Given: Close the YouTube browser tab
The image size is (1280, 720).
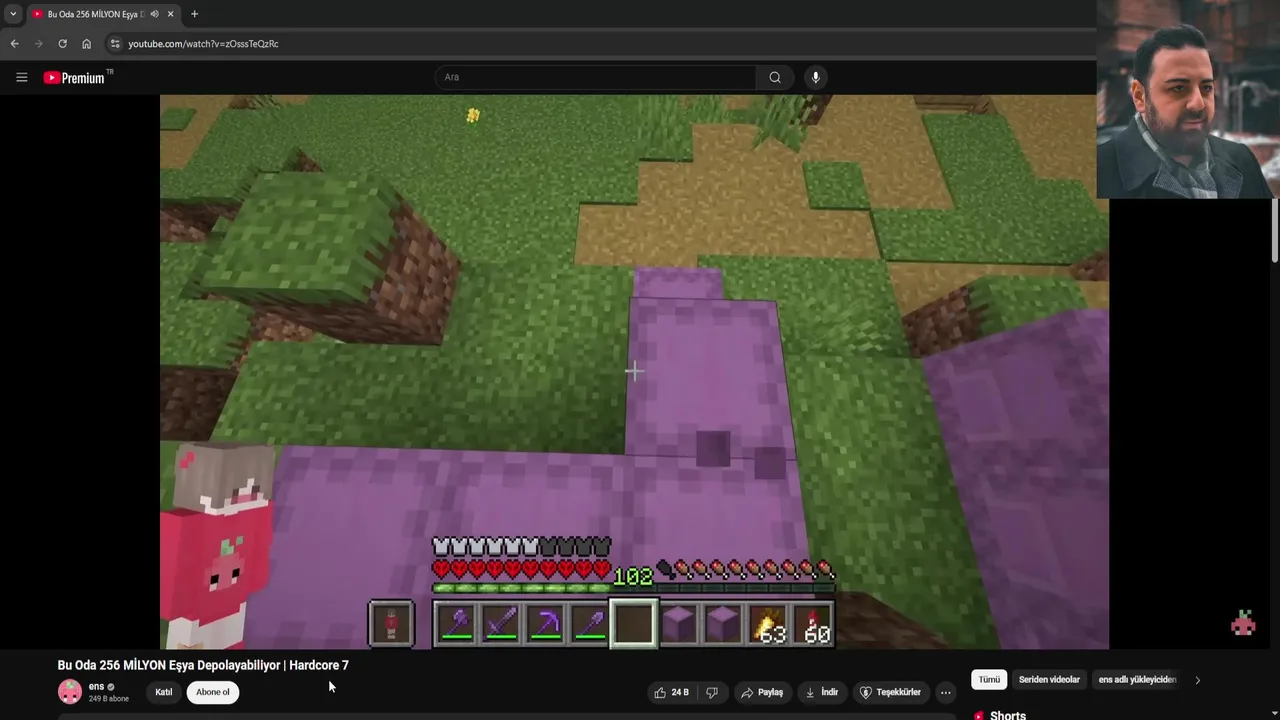Looking at the screenshot, I should pyautogui.click(x=170, y=14).
